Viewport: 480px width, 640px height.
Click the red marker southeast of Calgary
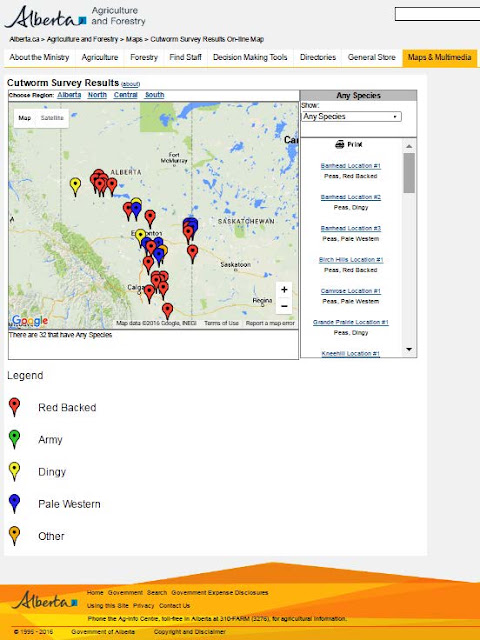click(167, 311)
